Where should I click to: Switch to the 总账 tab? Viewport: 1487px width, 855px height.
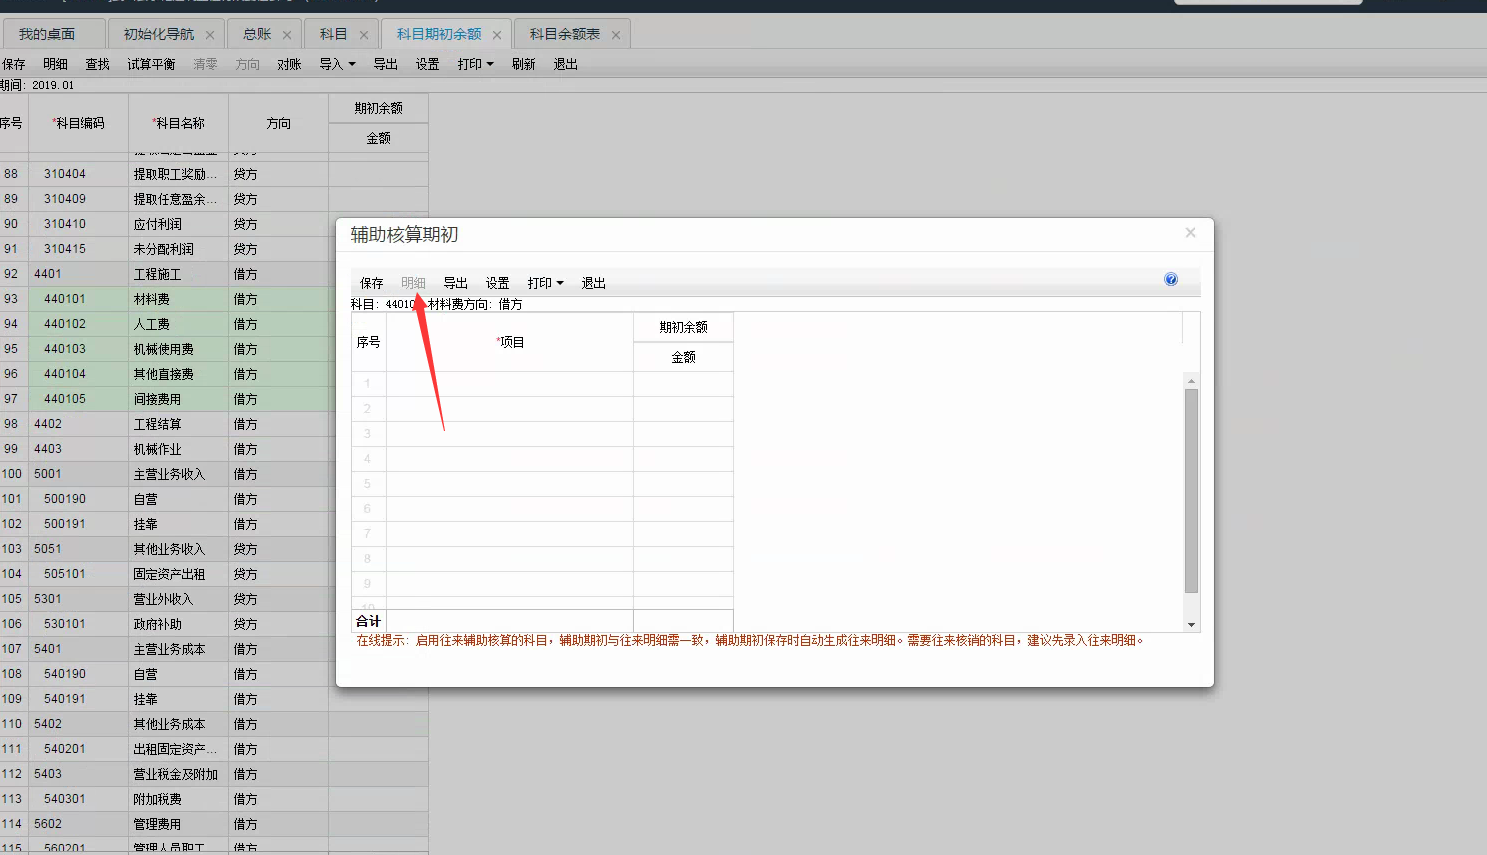tap(253, 32)
